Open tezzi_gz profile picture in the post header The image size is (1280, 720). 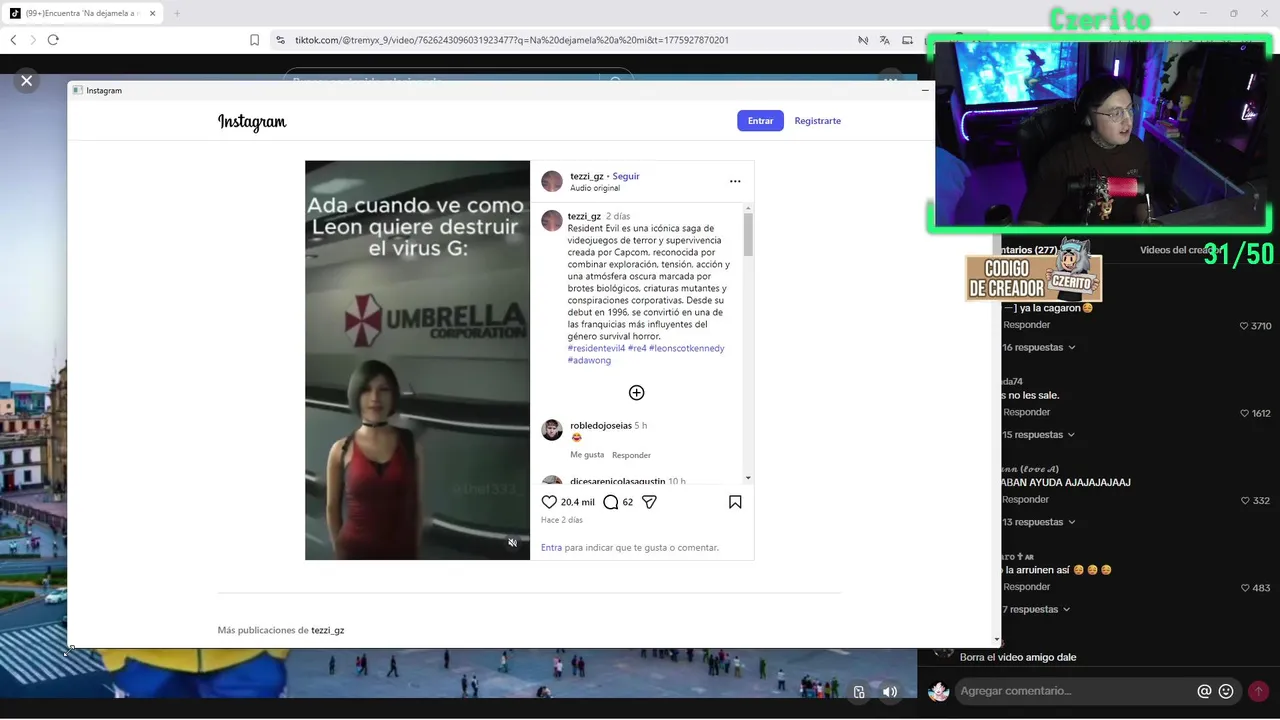552,181
